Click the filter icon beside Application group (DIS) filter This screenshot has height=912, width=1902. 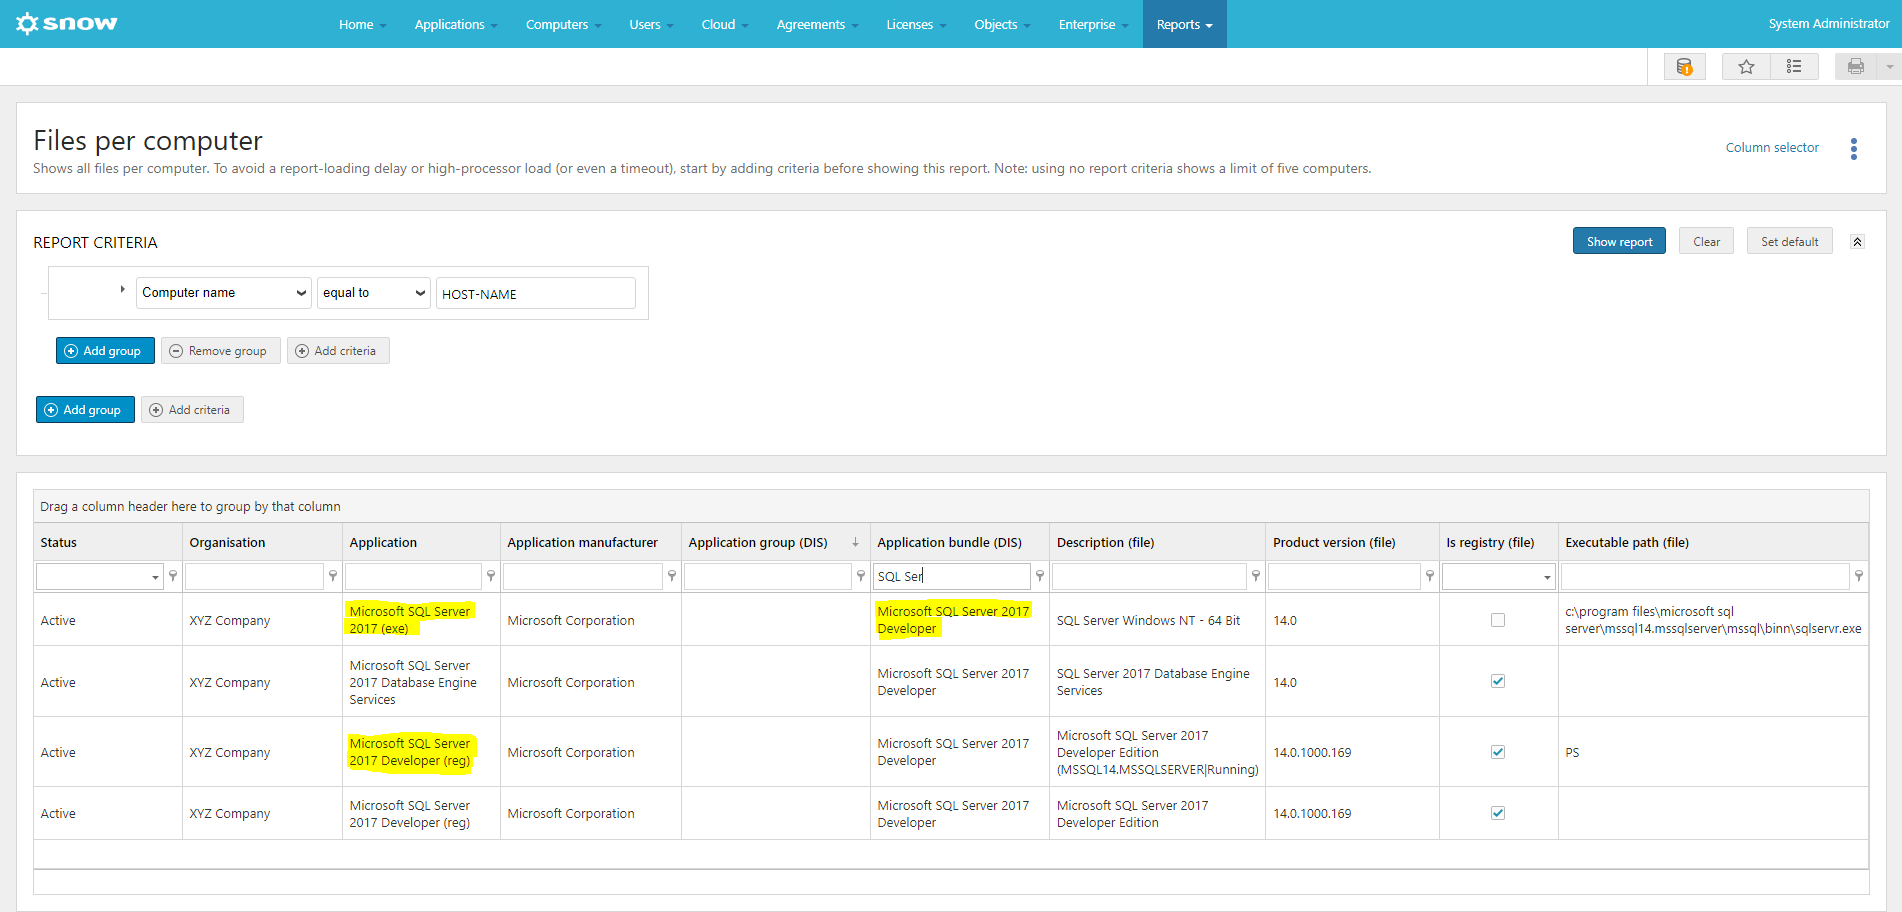coord(861,576)
